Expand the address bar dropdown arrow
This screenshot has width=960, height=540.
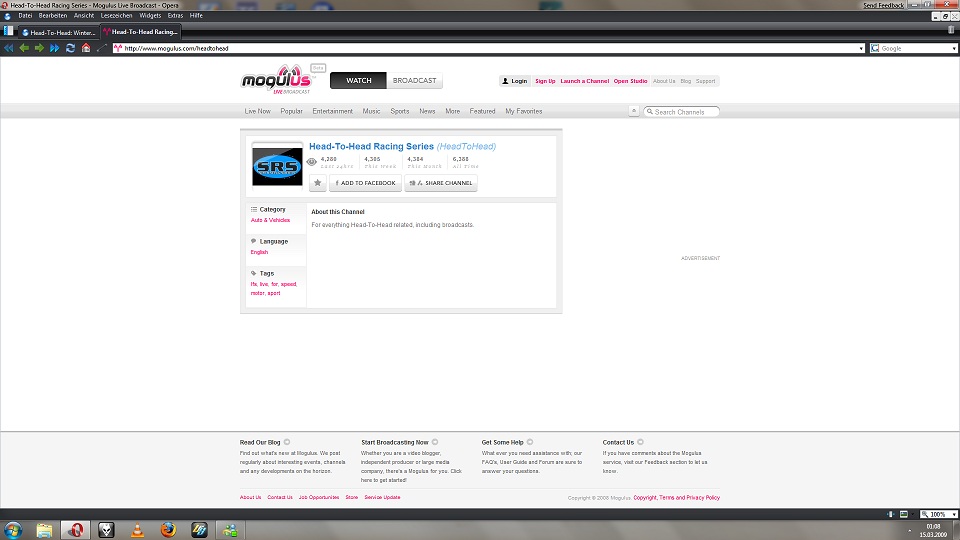pos(861,48)
